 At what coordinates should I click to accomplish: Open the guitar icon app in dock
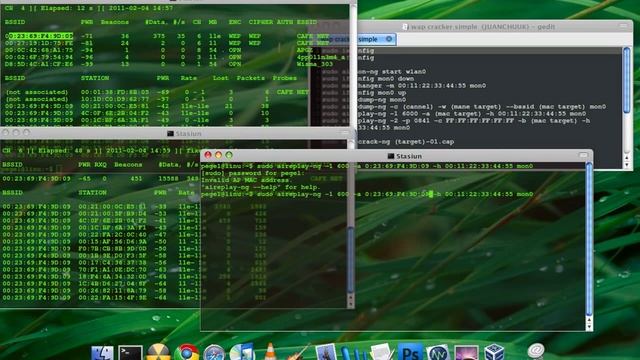tap(298, 352)
